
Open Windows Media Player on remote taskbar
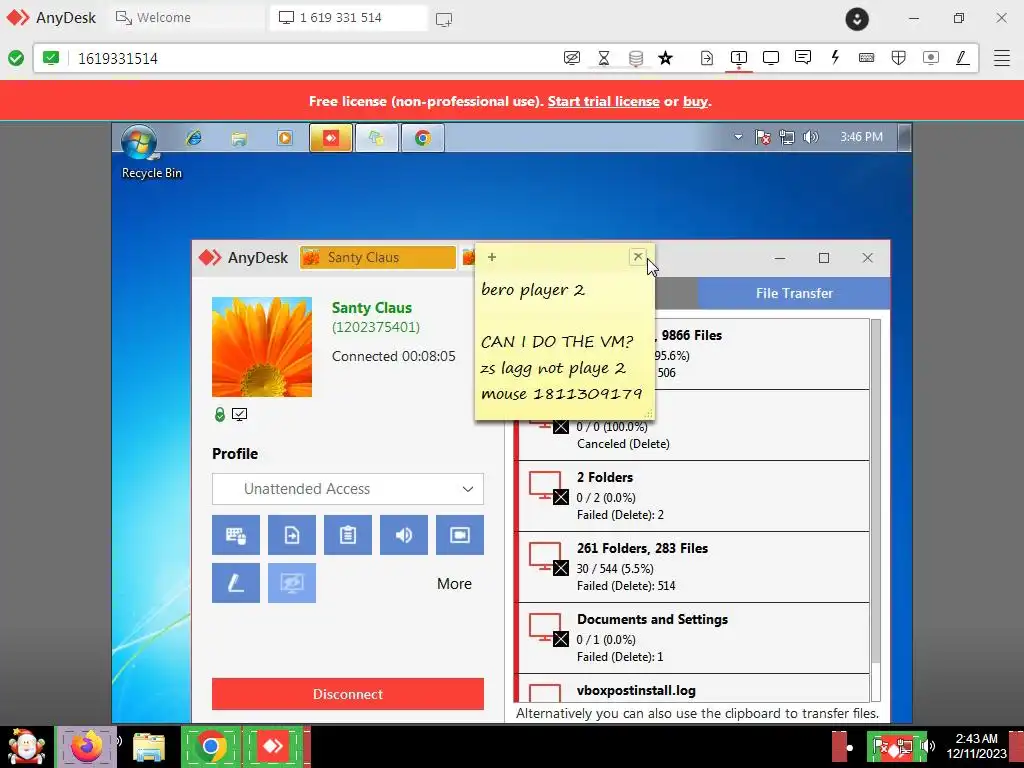(x=285, y=138)
